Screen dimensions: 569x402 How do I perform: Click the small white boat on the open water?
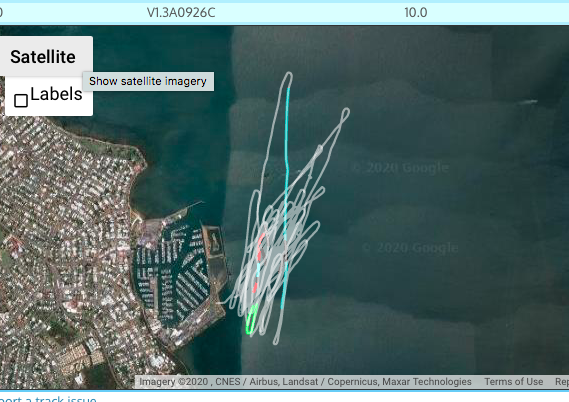(527, 102)
